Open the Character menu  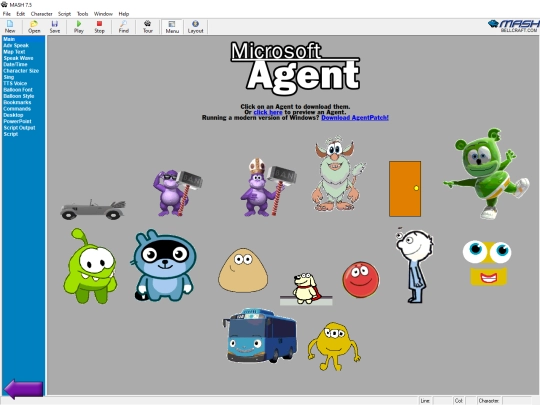41,14
